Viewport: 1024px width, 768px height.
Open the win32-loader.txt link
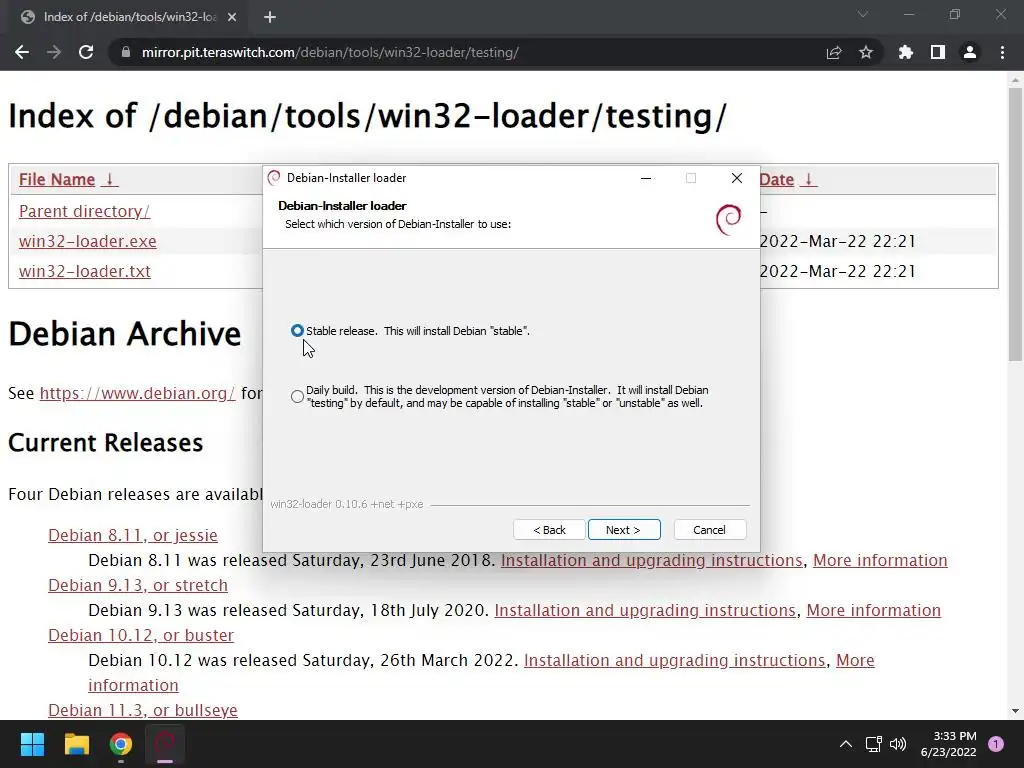coord(84,271)
